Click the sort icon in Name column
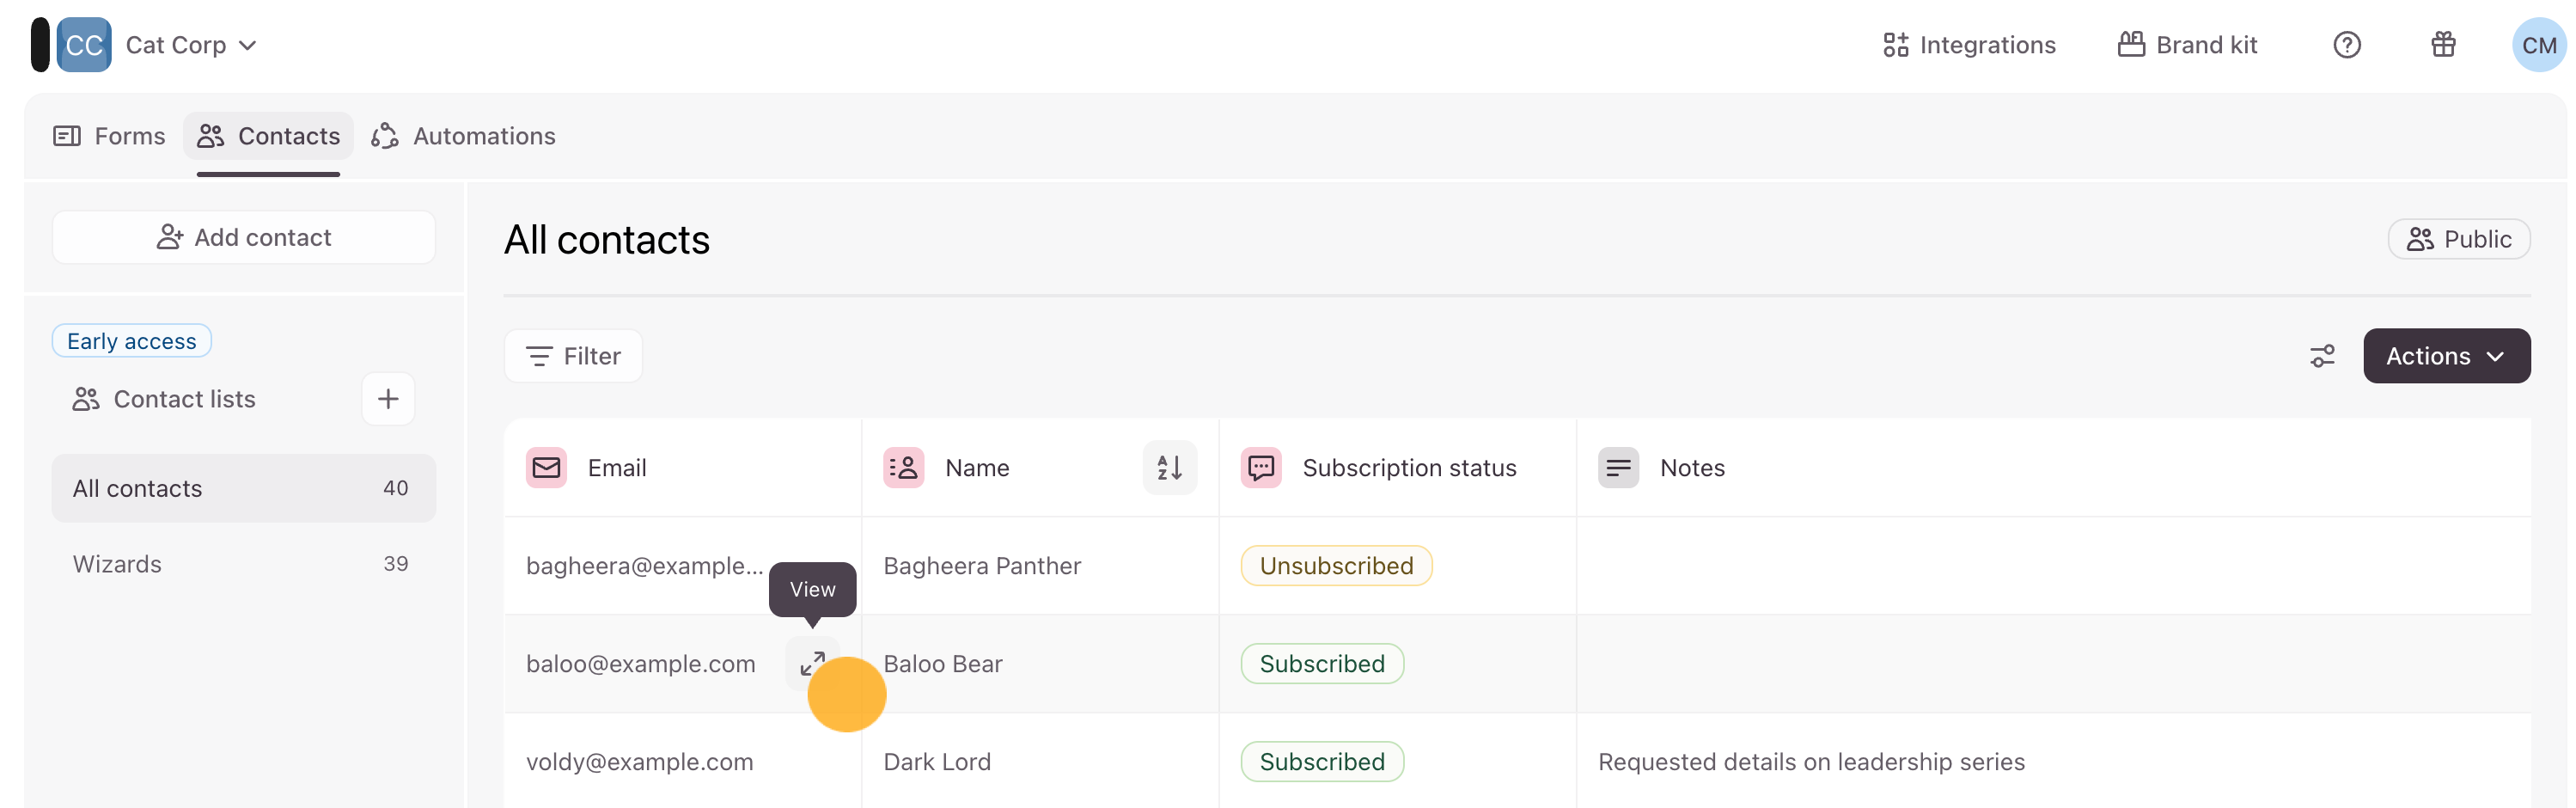This screenshot has width=2576, height=808. pos(1169,467)
